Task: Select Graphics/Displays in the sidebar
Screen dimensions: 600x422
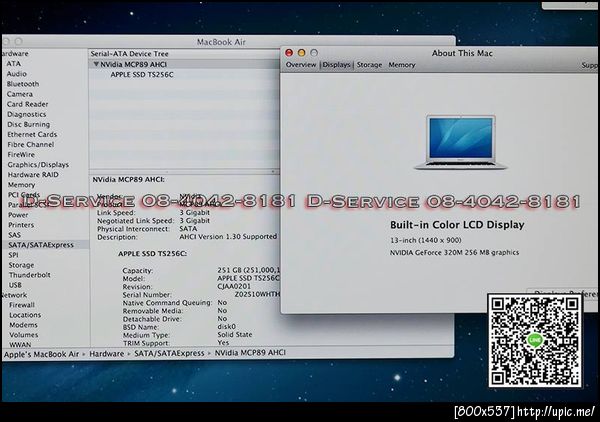Action: click(x=38, y=165)
